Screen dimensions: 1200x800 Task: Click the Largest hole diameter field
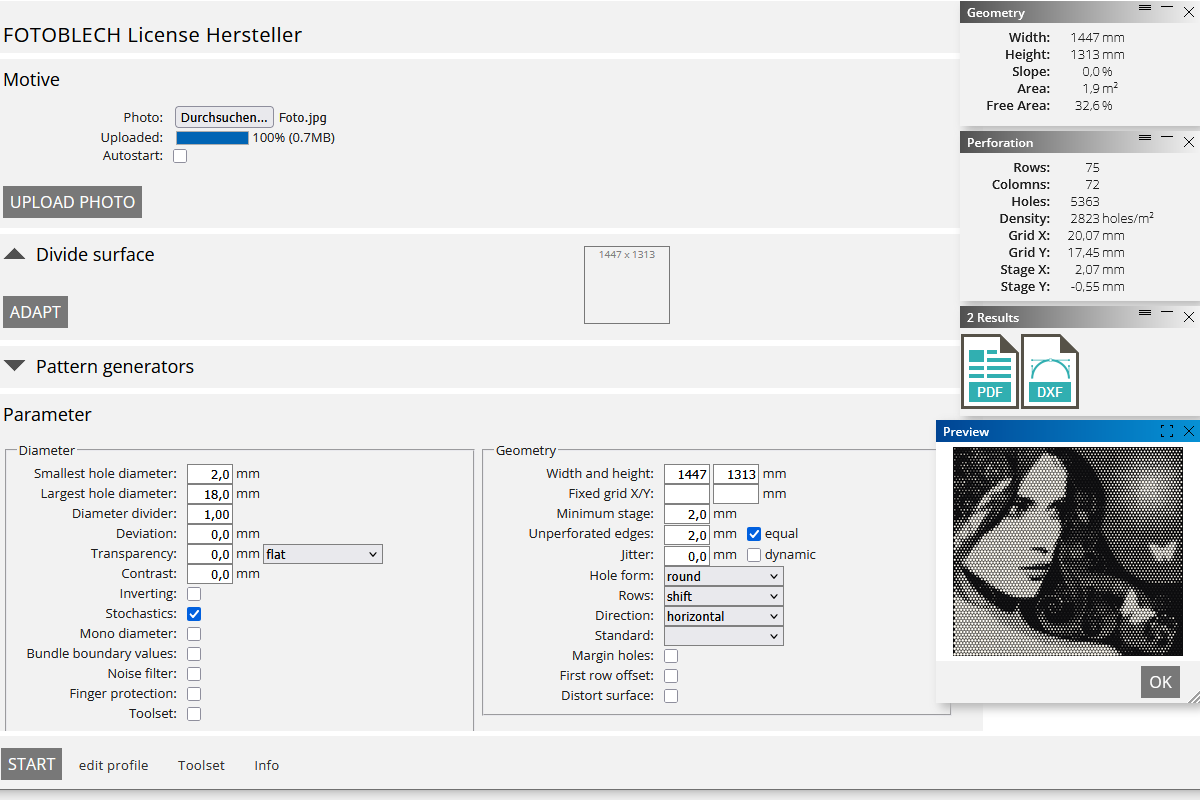210,494
